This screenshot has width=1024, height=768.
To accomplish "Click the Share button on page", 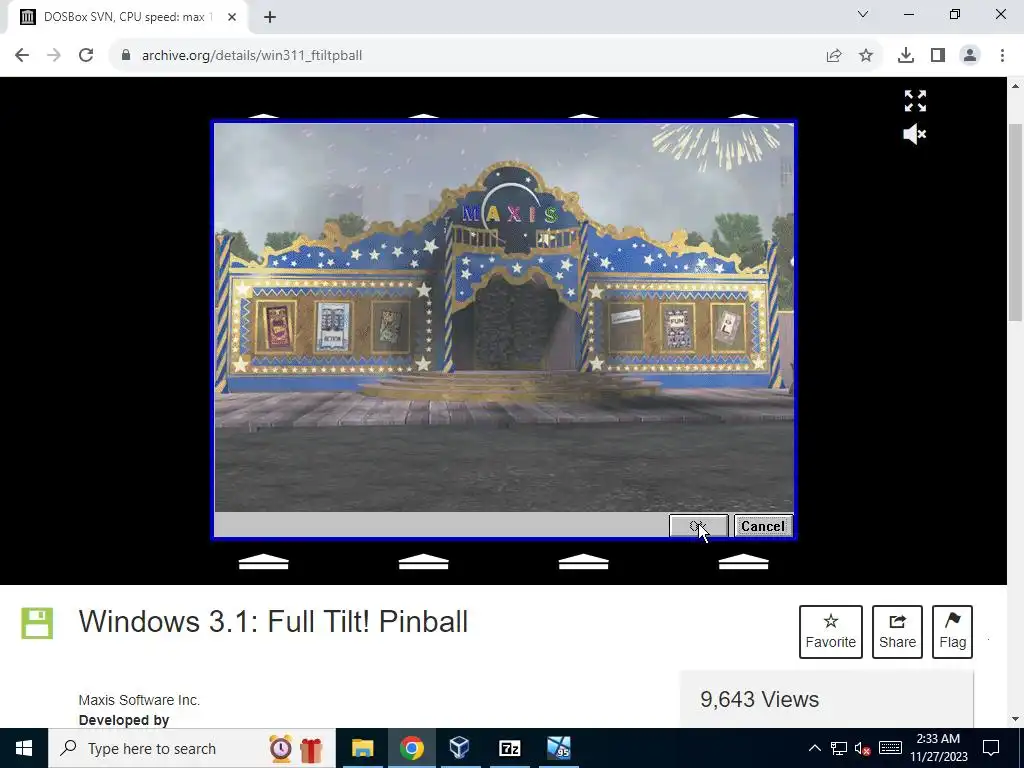I will click(x=897, y=632).
